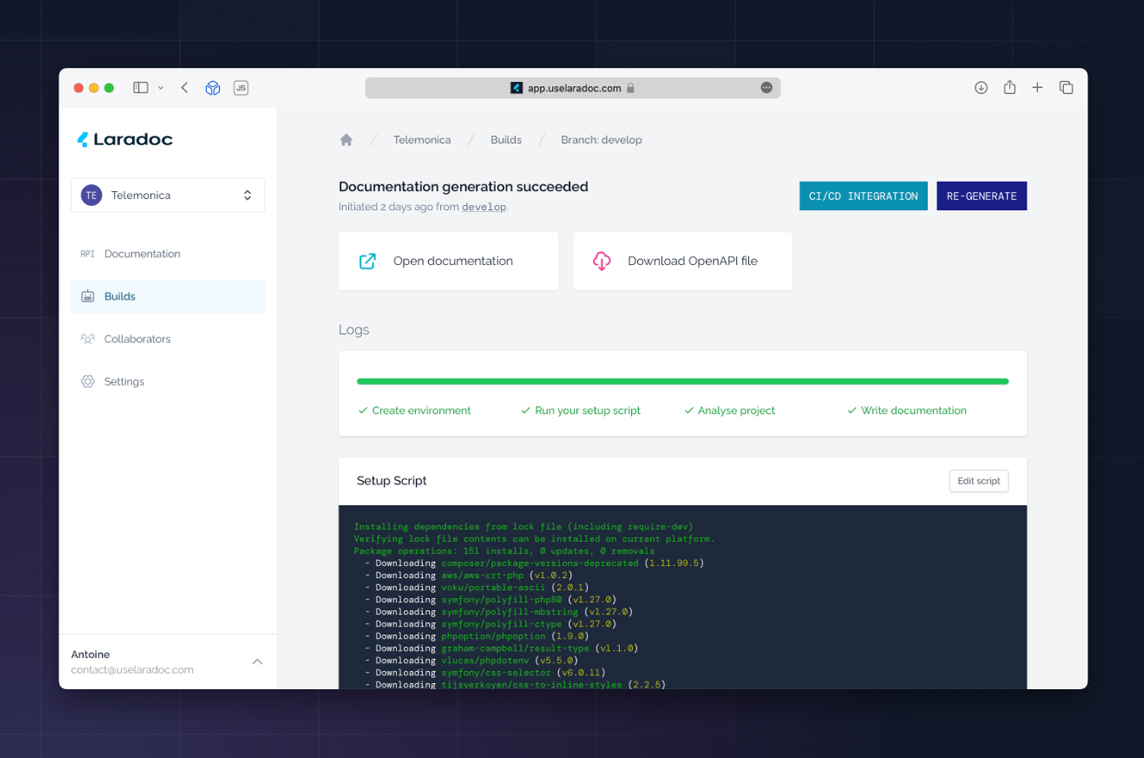Expand the Antoine user menu chevron
The image size is (1144, 758).
point(257,662)
